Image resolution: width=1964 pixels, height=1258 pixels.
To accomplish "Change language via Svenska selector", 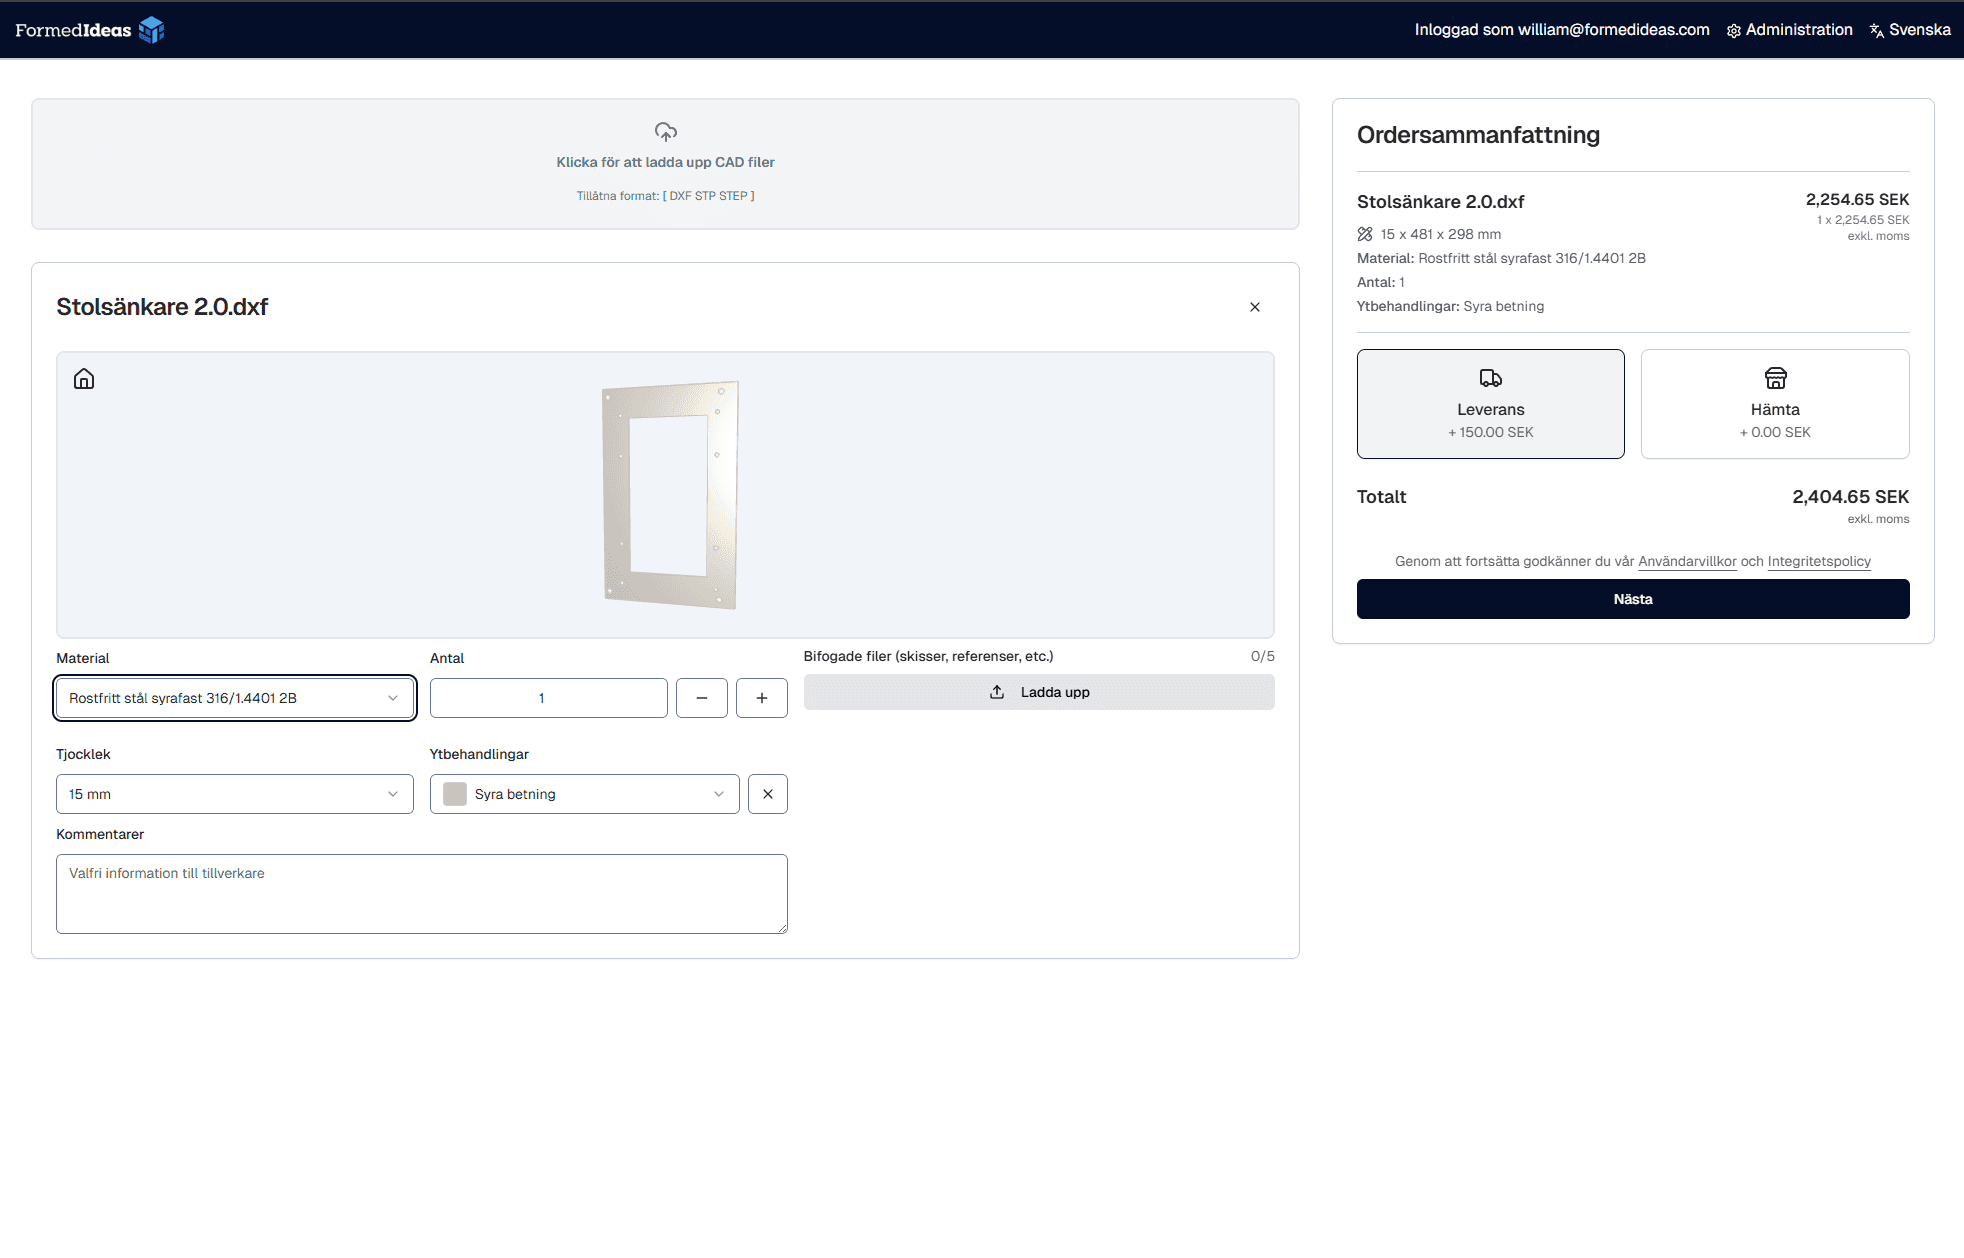I will (1910, 30).
